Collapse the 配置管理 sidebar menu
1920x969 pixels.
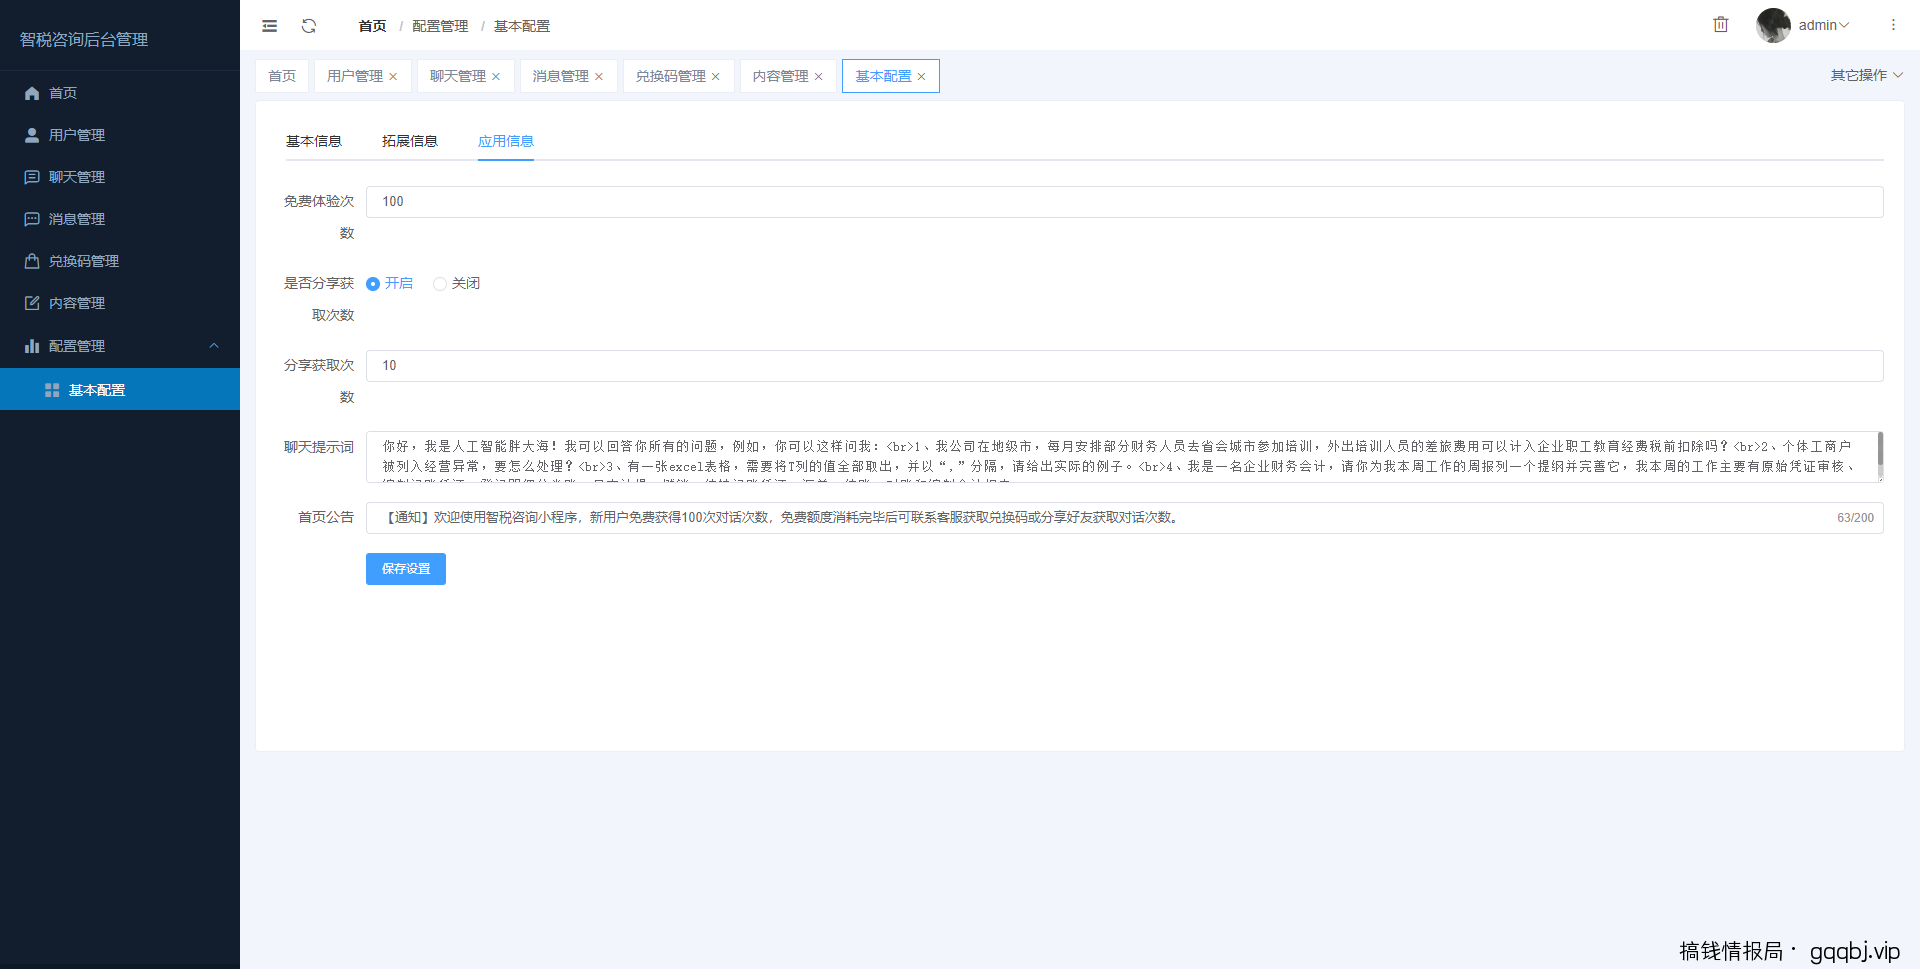(213, 346)
